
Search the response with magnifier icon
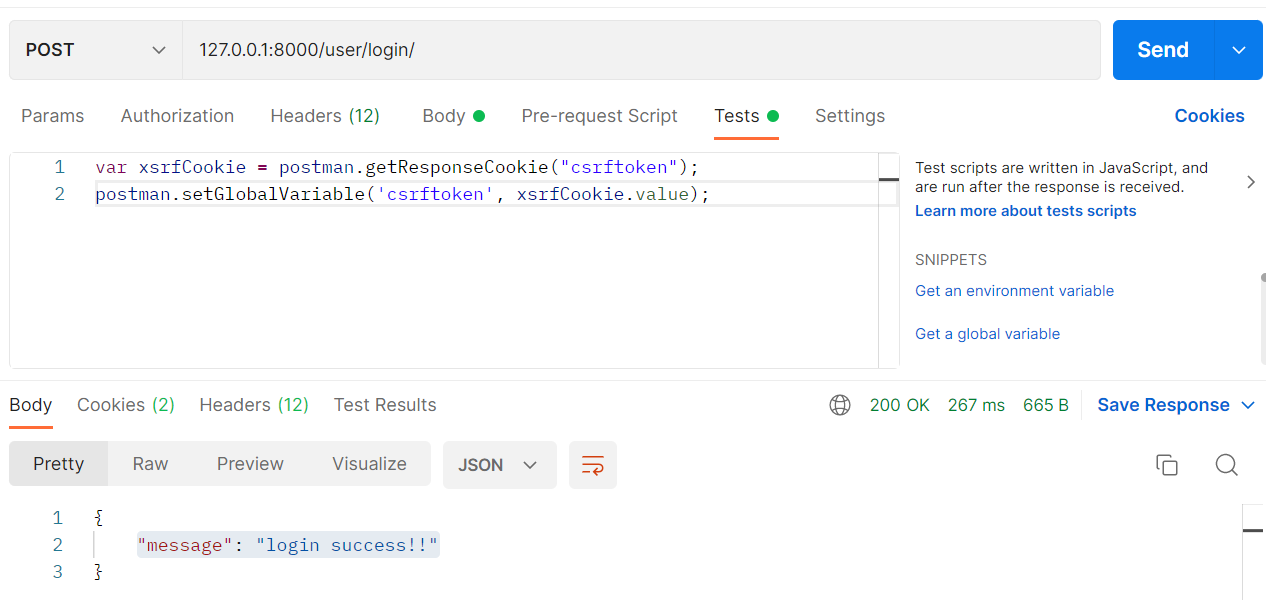1227,465
